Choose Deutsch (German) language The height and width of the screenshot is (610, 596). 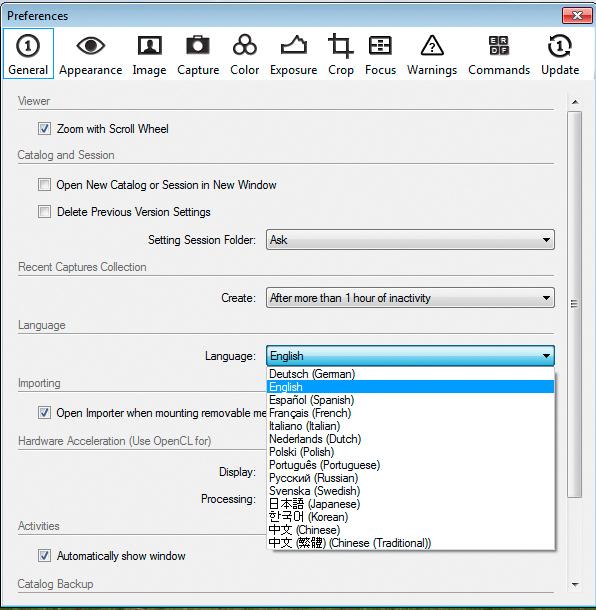410,374
